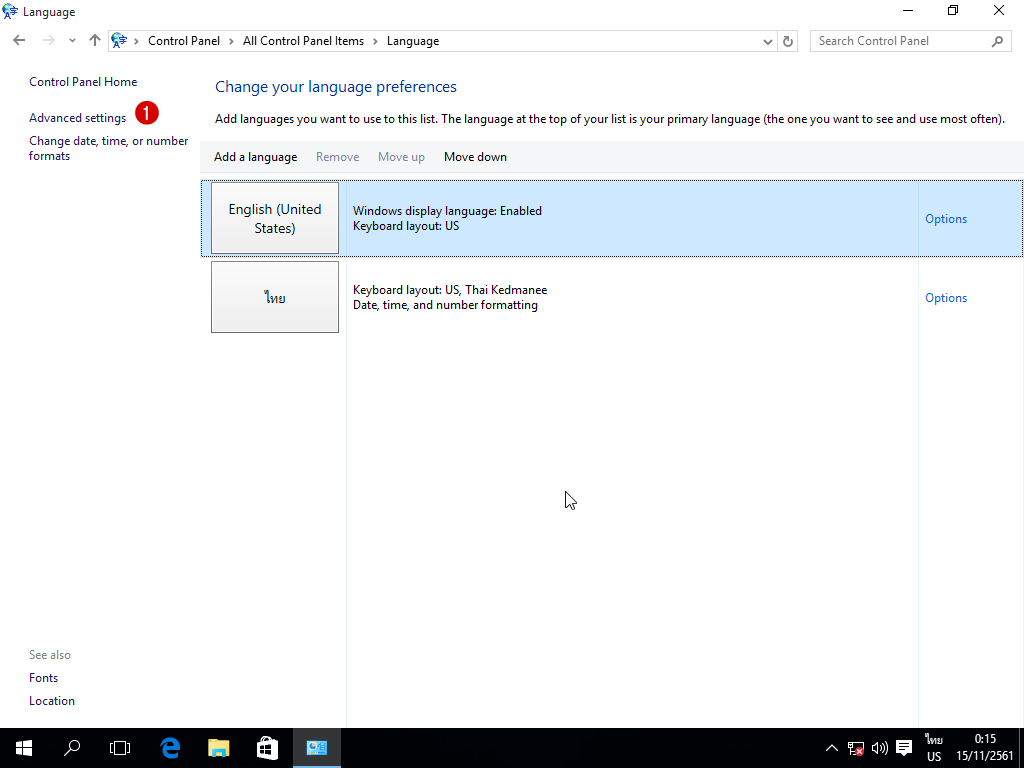Click the Up one level arrow
This screenshot has height=768, width=1024.
[x=95, y=41]
